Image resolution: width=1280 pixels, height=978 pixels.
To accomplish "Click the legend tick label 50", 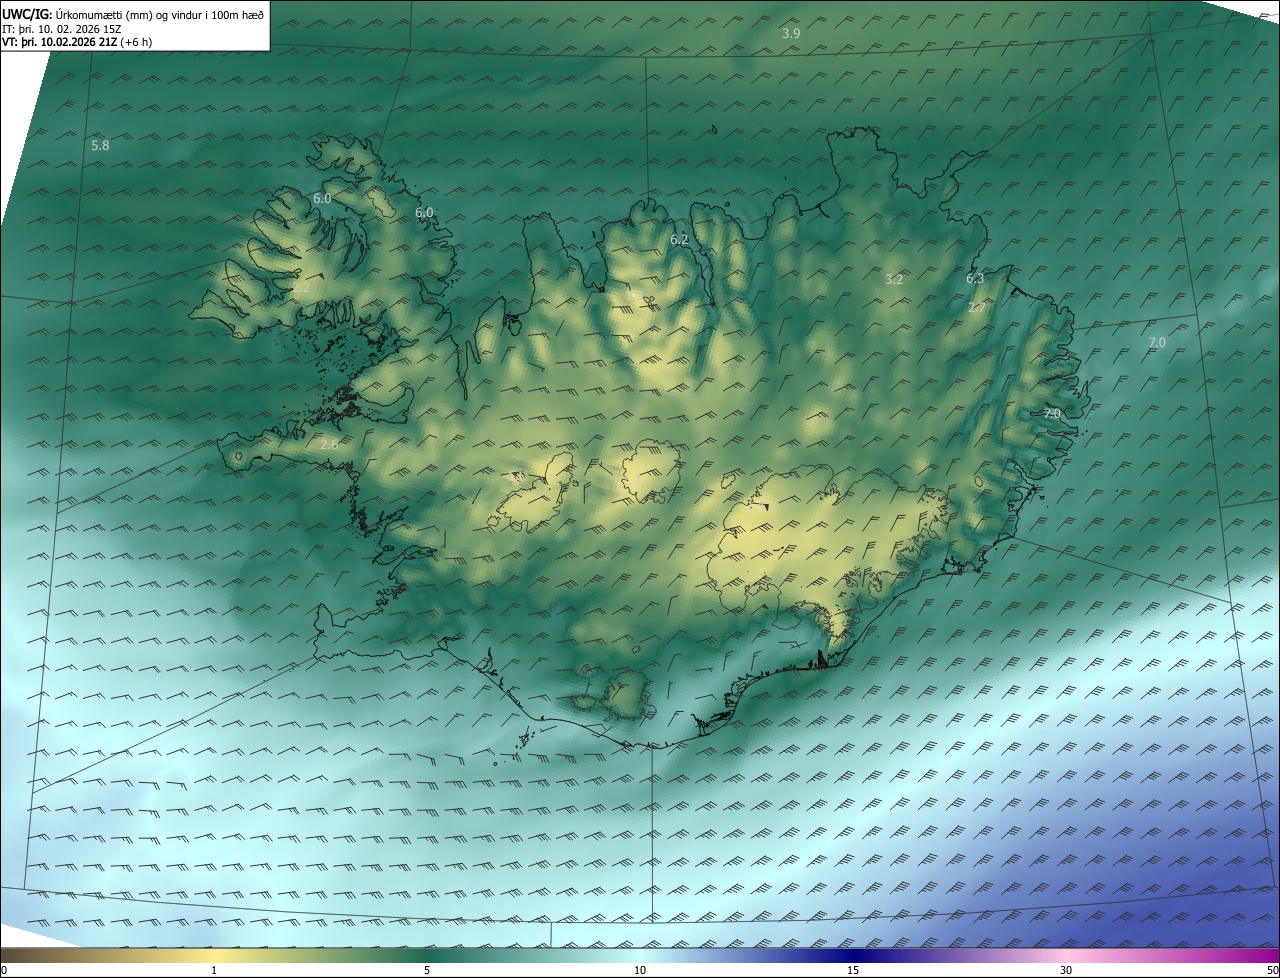I will [x=1272, y=970].
